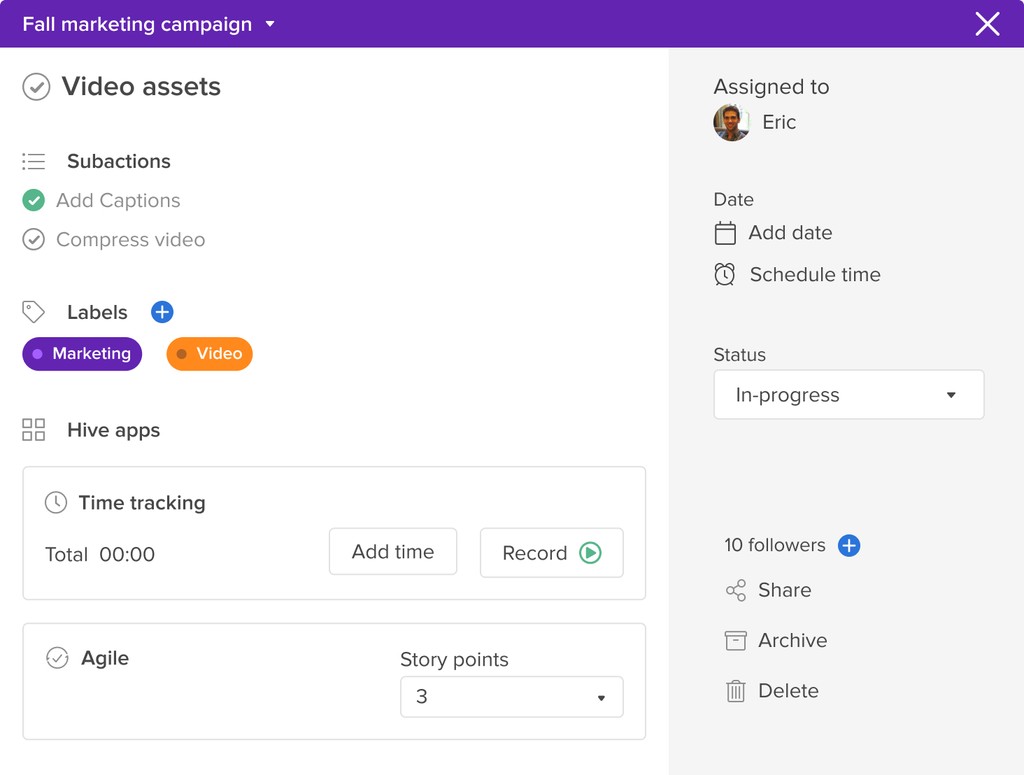The image size is (1024, 775).
Task: Click the Compress video subaction text
Action: tap(131, 240)
